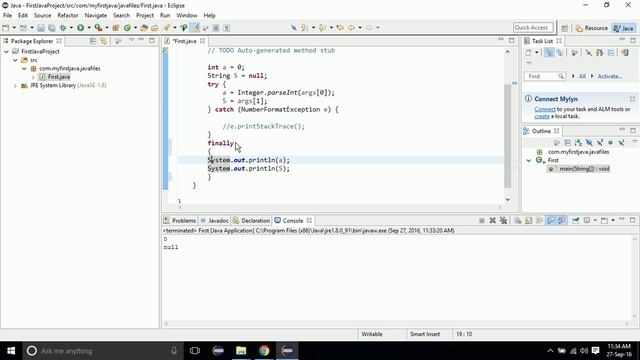The height and width of the screenshot is (360, 640).
Task: Click the editor vertical scrollbar thumb
Action: pos(508,136)
